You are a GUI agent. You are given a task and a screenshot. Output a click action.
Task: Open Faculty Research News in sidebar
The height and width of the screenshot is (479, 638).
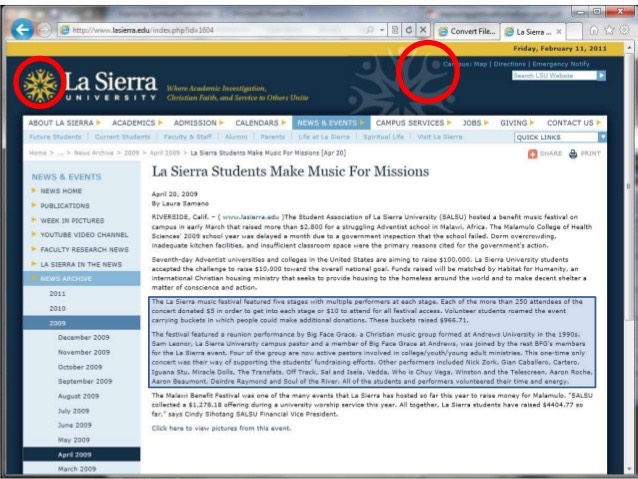pos(84,249)
